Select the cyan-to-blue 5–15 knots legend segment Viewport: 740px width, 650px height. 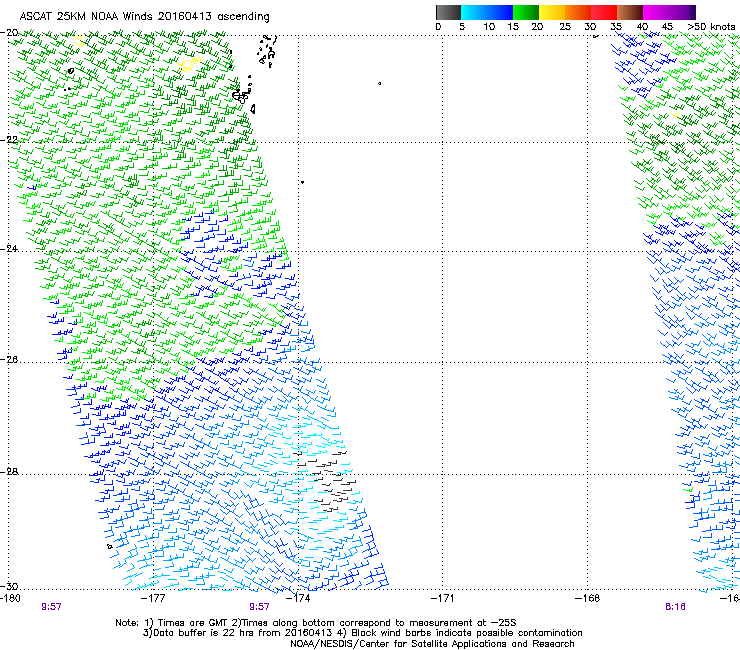tap(487, 12)
